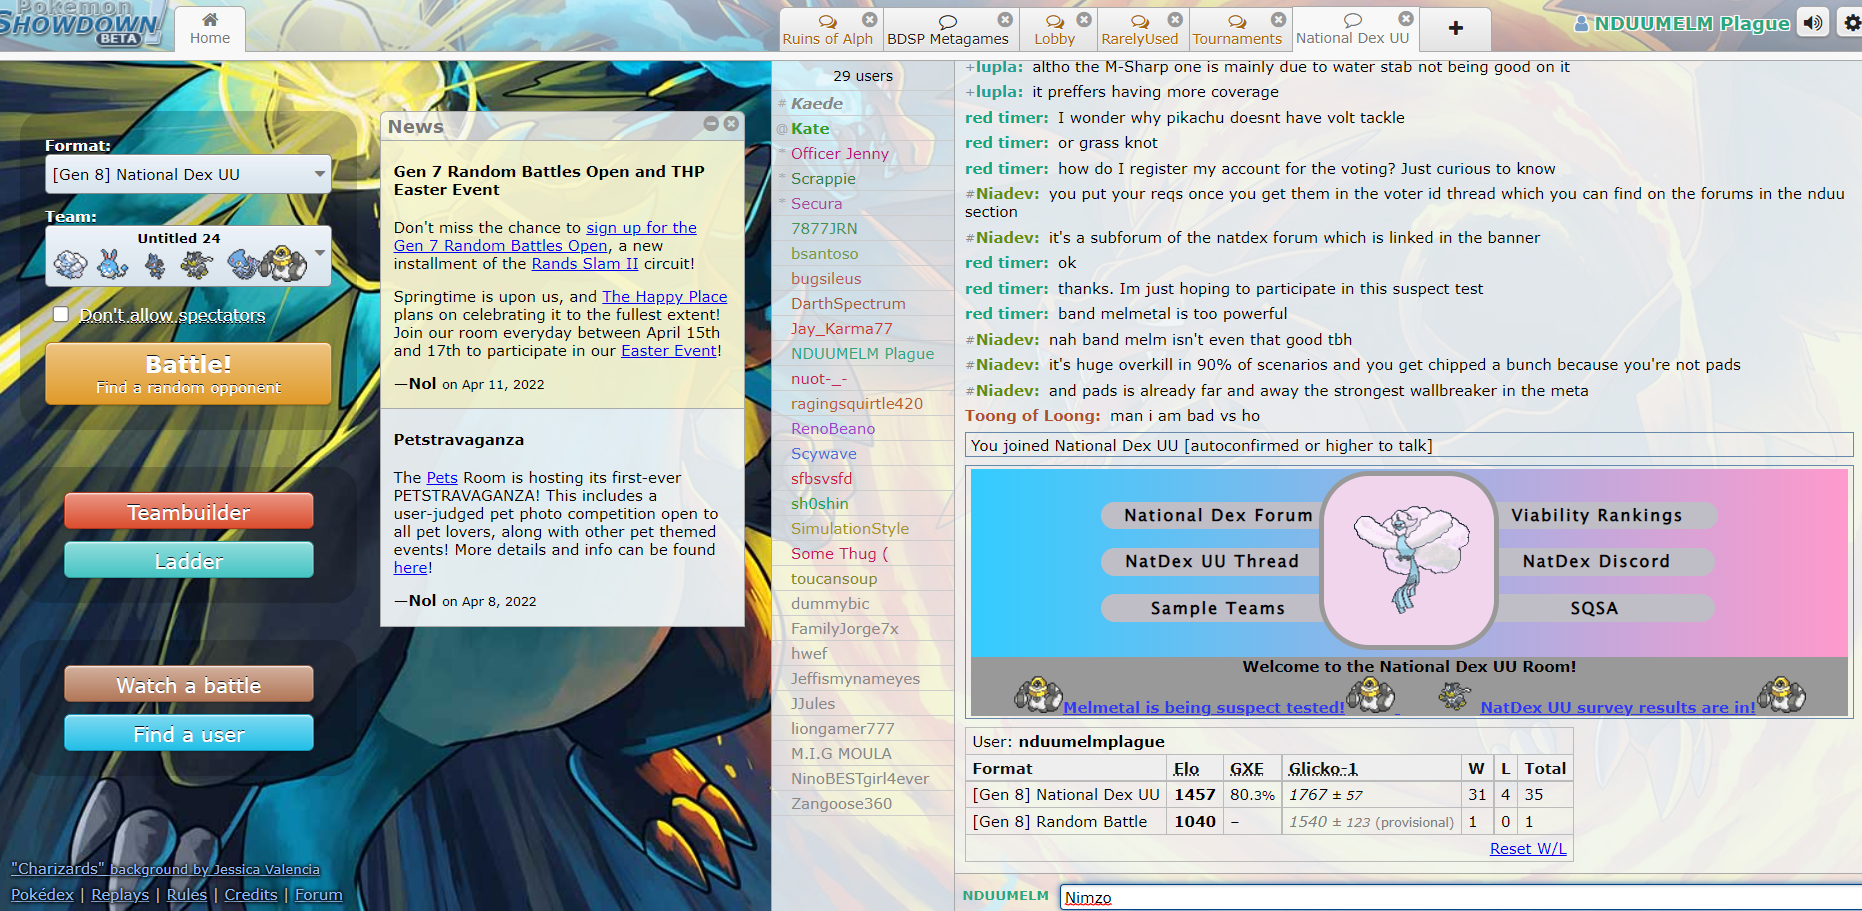Open the Easter Event link

tap(669, 350)
